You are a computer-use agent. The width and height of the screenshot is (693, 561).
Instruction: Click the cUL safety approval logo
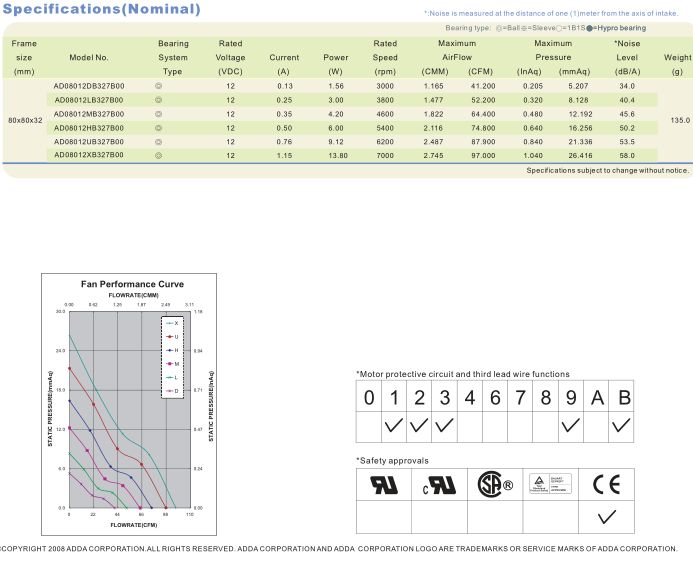coord(439,485)
